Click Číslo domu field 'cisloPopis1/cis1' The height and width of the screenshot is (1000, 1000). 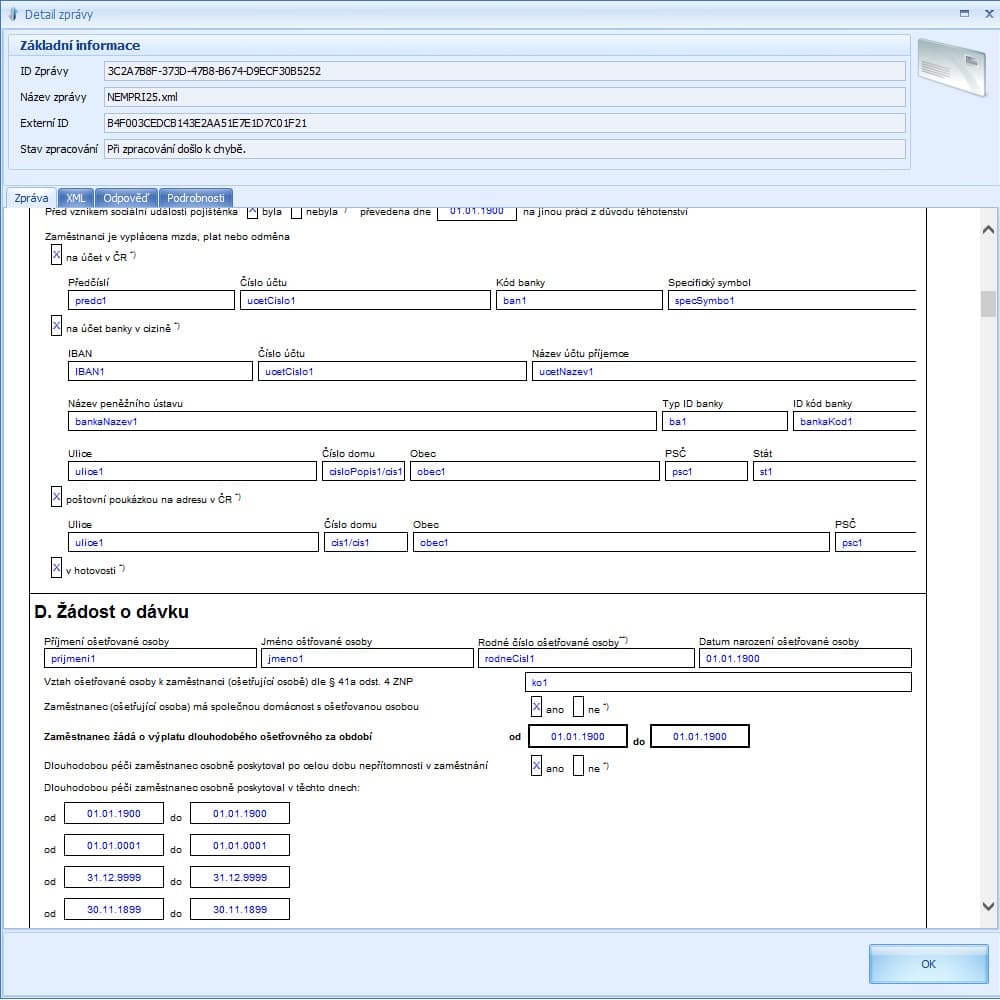click(x=364, y=471)
